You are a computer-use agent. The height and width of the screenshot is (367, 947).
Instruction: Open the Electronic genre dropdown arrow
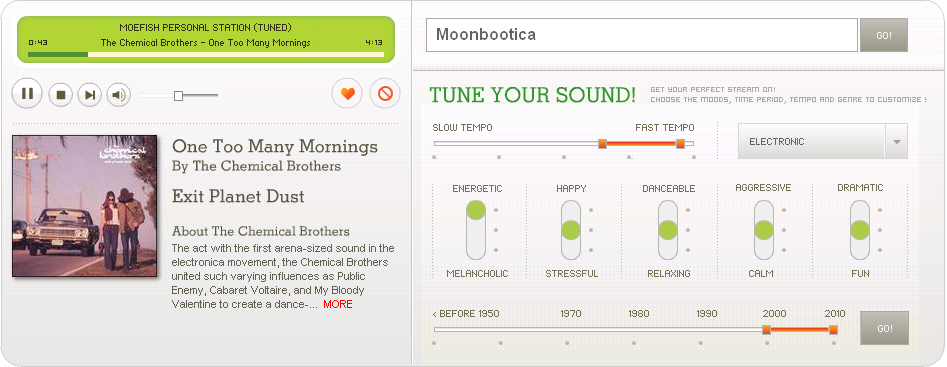point(896,142)
